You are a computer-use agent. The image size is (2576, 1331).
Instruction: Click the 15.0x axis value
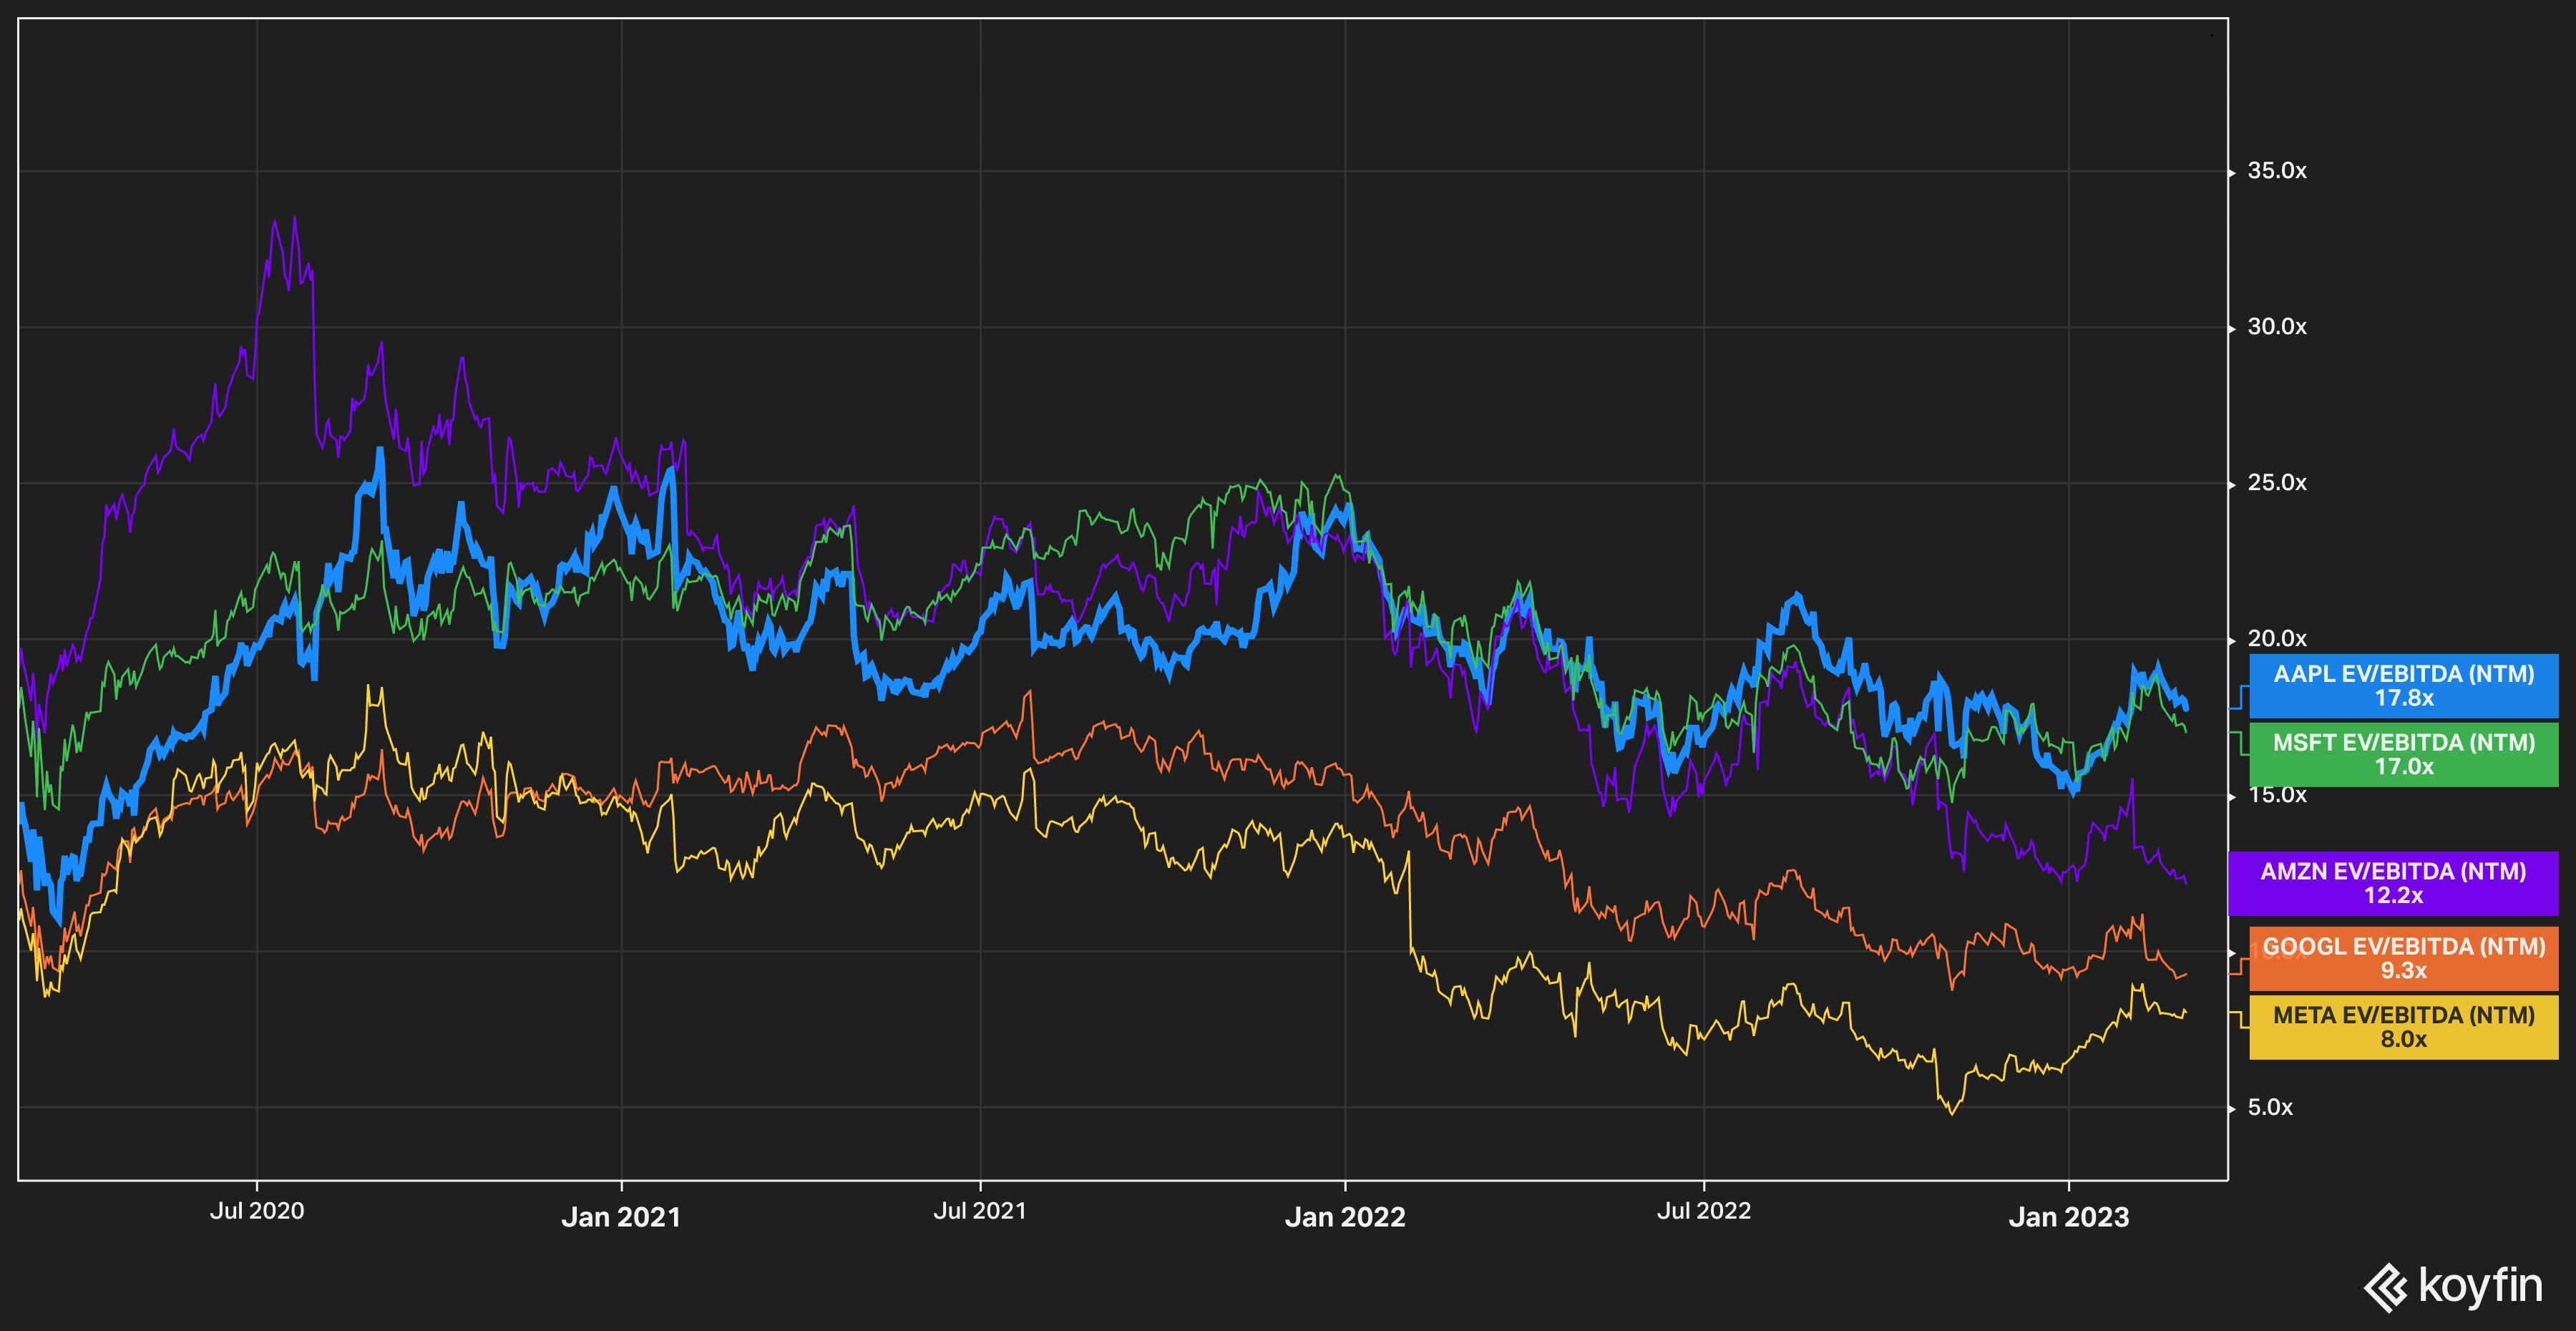click(2277, 796)
